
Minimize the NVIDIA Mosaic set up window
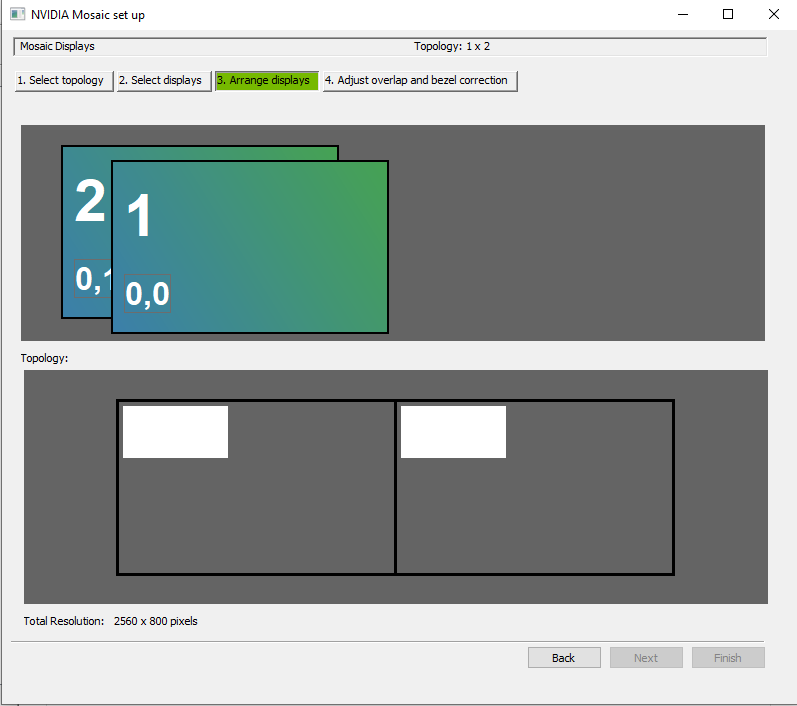click(x=683, y=14)
